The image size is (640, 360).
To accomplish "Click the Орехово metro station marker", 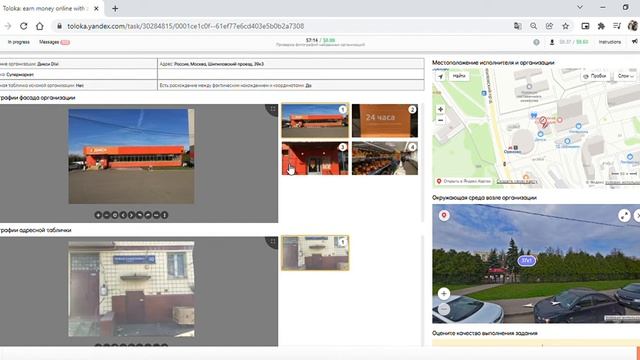I will (512, 148).
